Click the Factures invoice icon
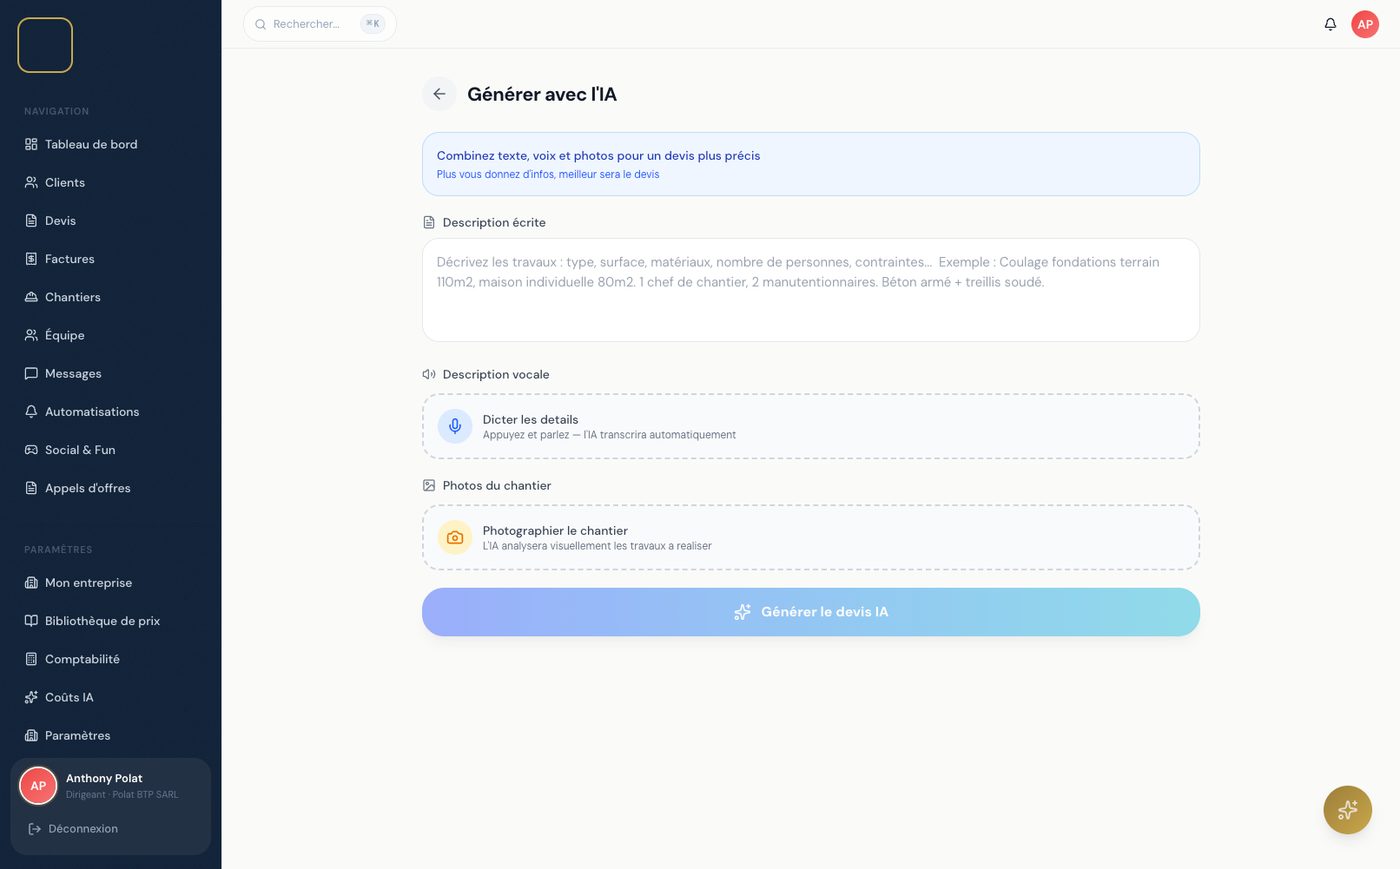 [31, 259]
